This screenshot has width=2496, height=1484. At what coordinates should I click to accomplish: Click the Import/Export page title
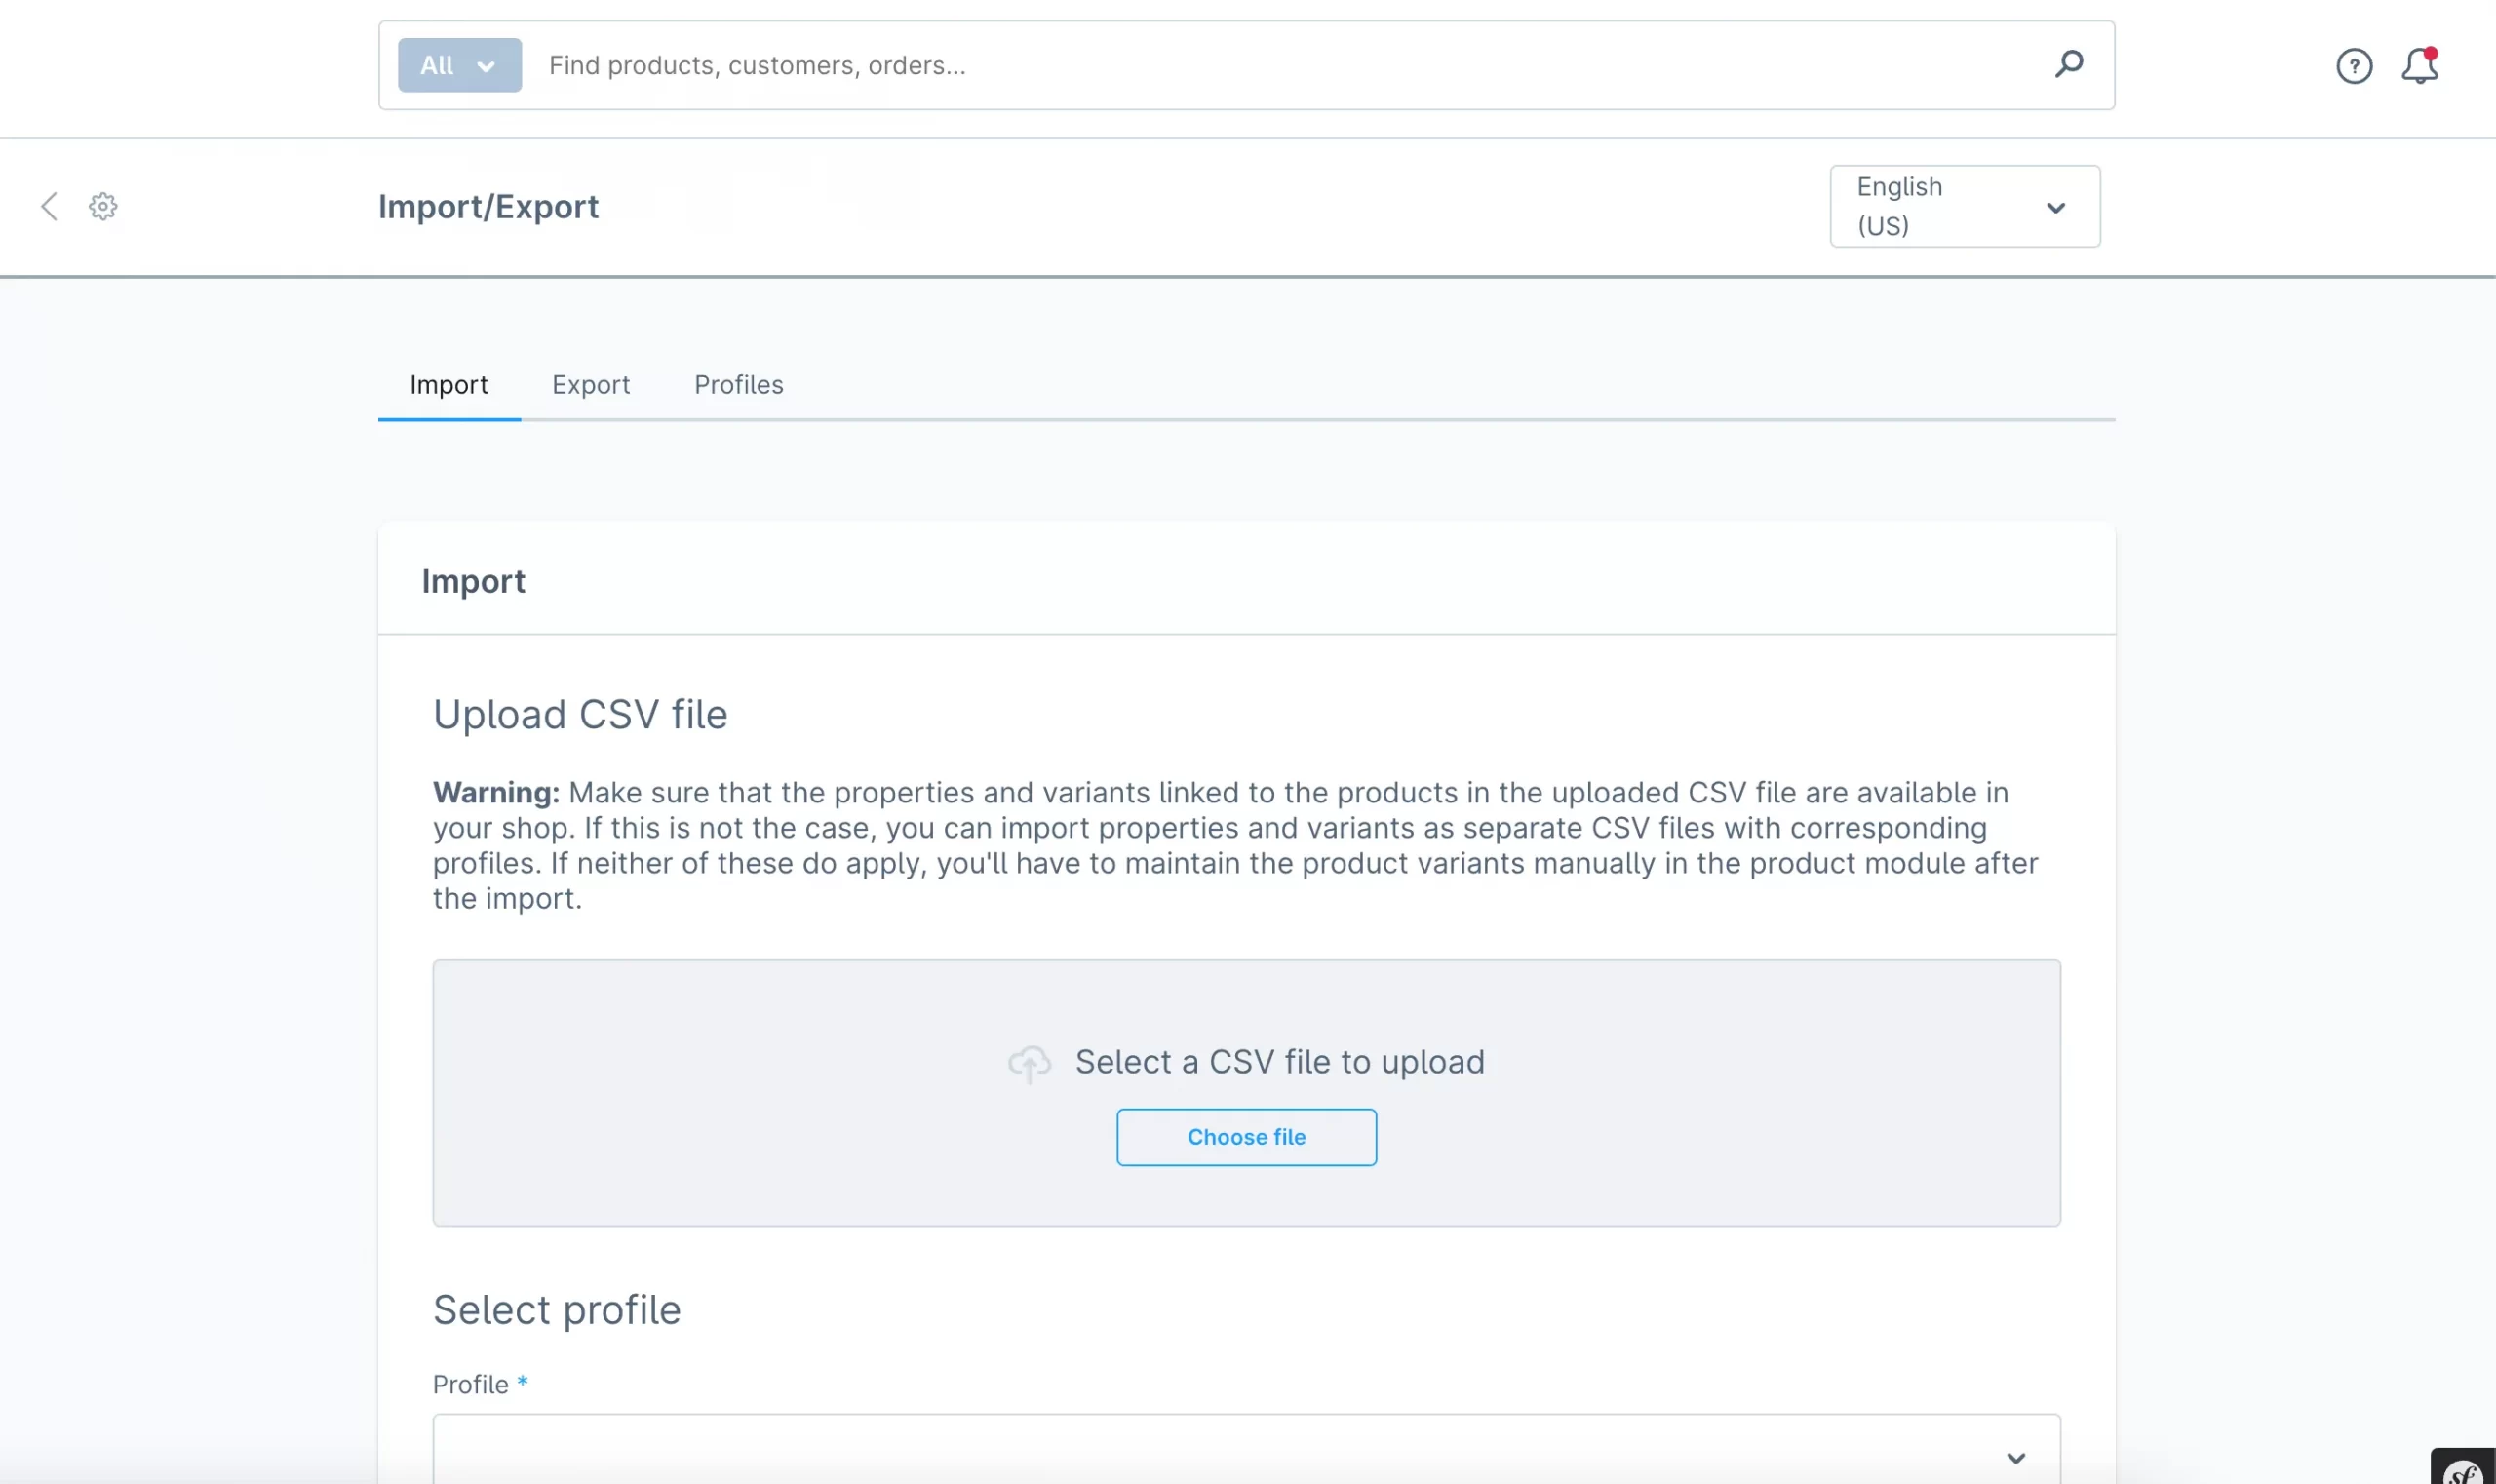(x=488, y=206)
